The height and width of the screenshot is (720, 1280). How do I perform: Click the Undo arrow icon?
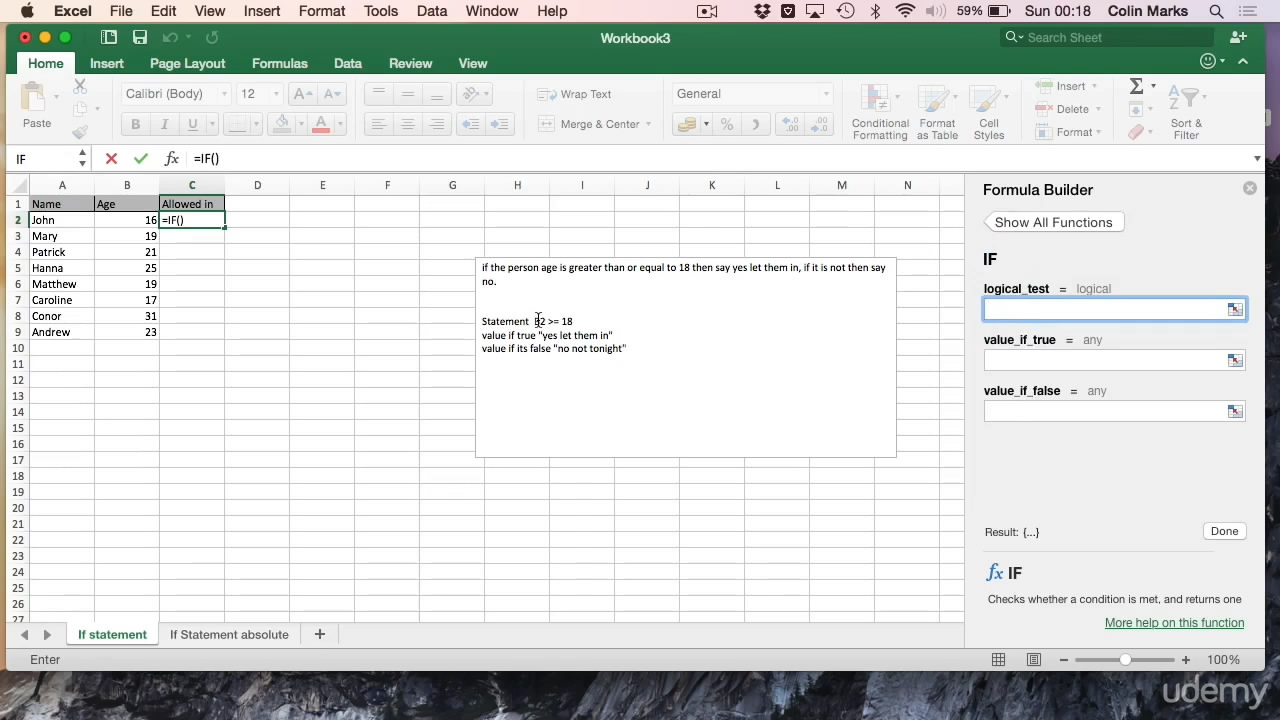[x=169, y=37]
